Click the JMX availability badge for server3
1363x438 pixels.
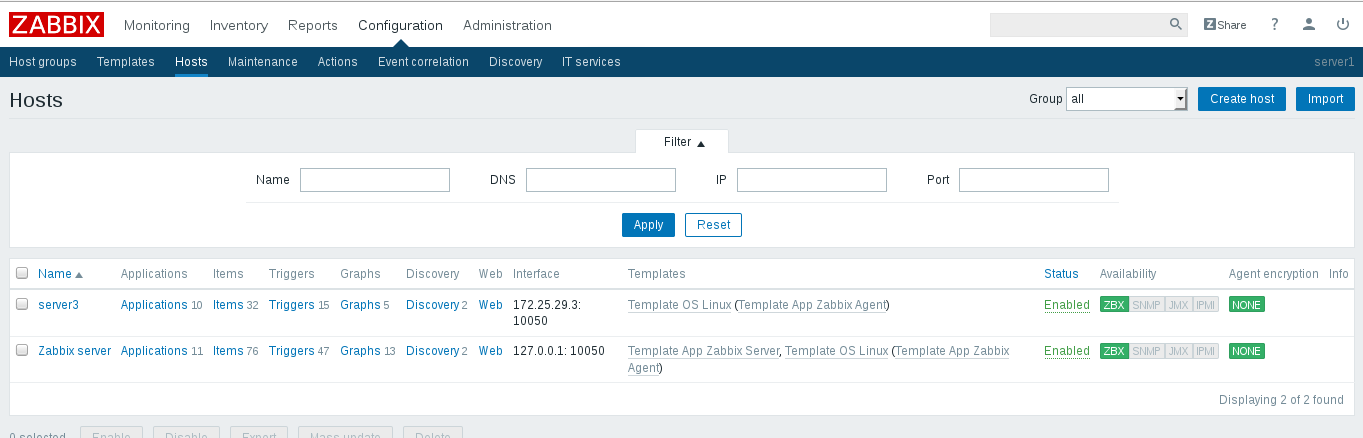tap(1178, 305)
